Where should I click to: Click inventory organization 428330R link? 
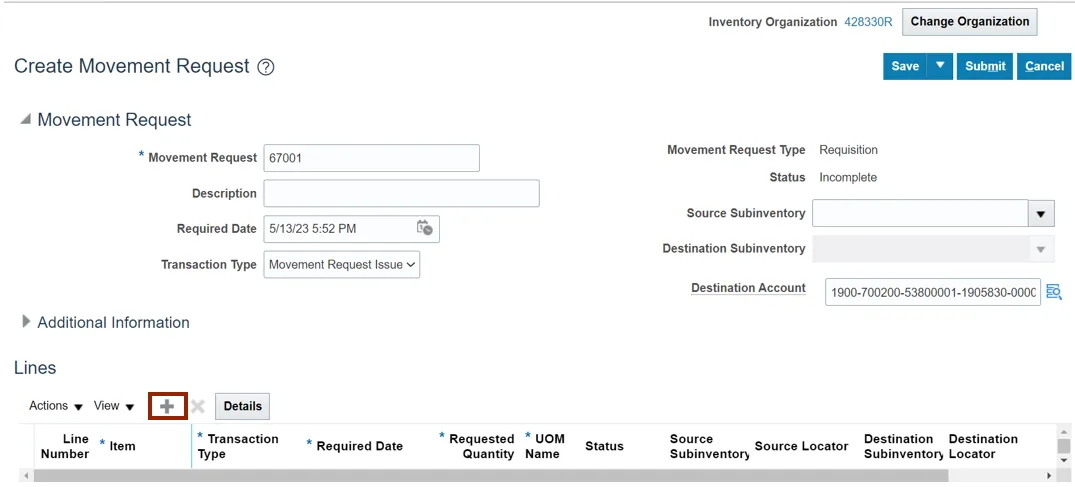[x=868, y=22]
